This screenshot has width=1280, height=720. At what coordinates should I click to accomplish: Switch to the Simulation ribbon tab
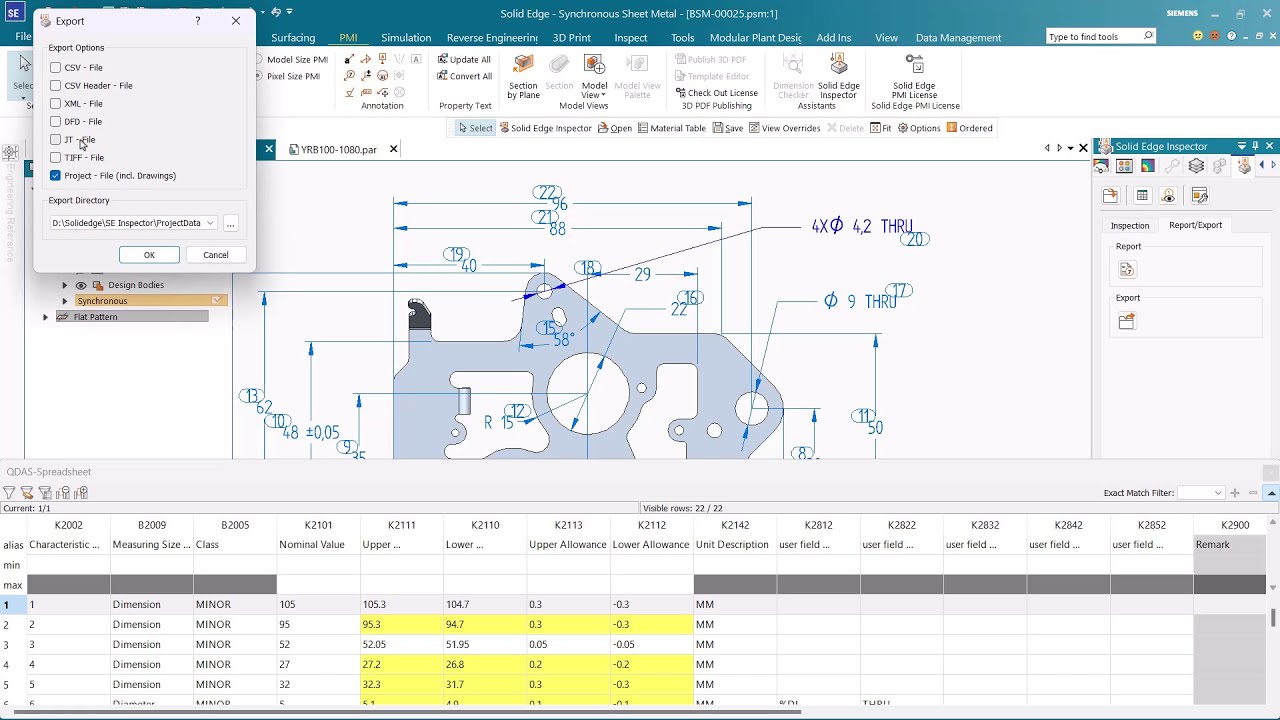[x=406, y=38]
